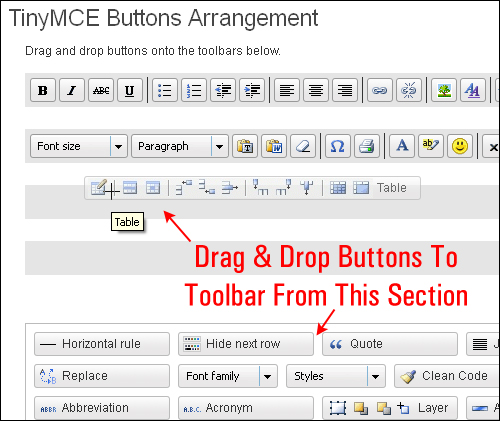Click the Outdent button
500x421 pixels.
223,90
